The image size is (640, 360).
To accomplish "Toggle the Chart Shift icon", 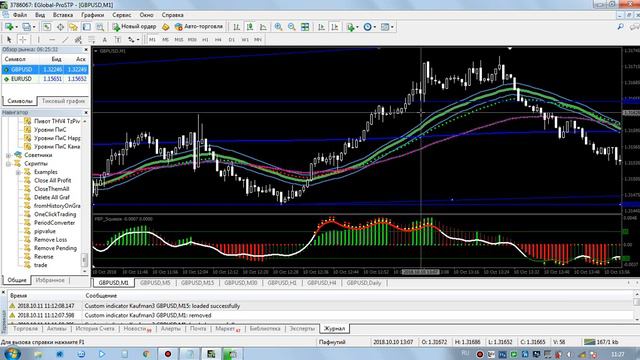I will click(335, 27).
